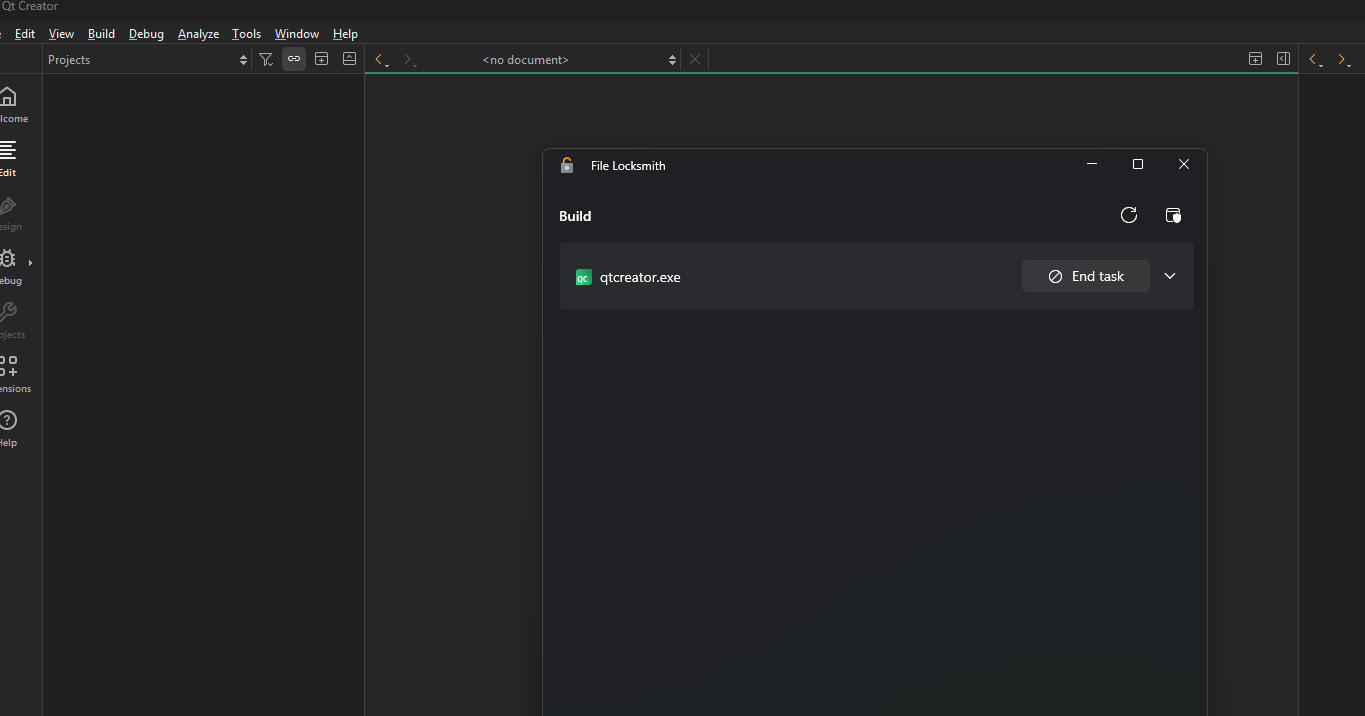This screenshot has width=1365, height=716.
Task: Minimize the File Locksmith window
Action: coord(1092,164)
